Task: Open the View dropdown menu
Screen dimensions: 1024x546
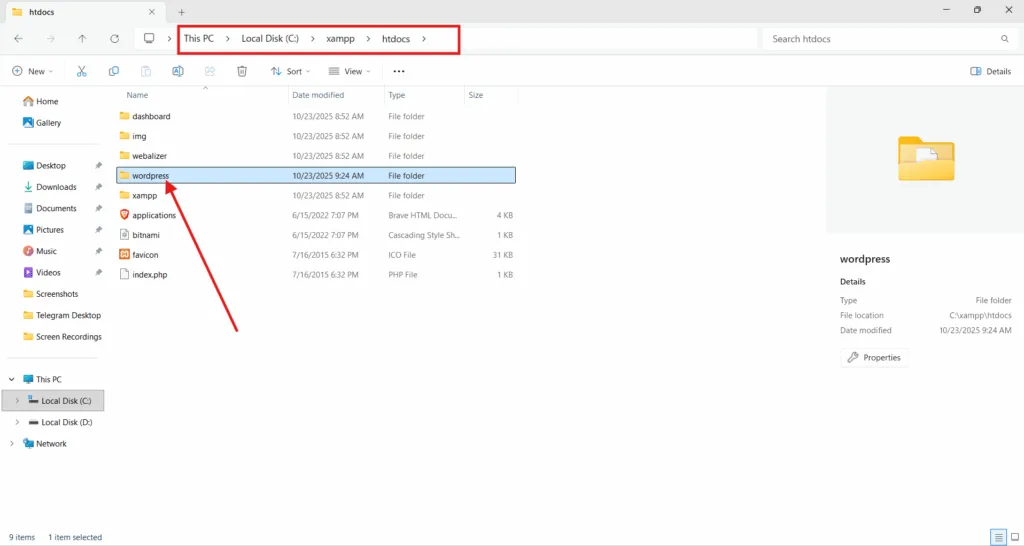Action: pyautogui.click(x=349, y=71)
